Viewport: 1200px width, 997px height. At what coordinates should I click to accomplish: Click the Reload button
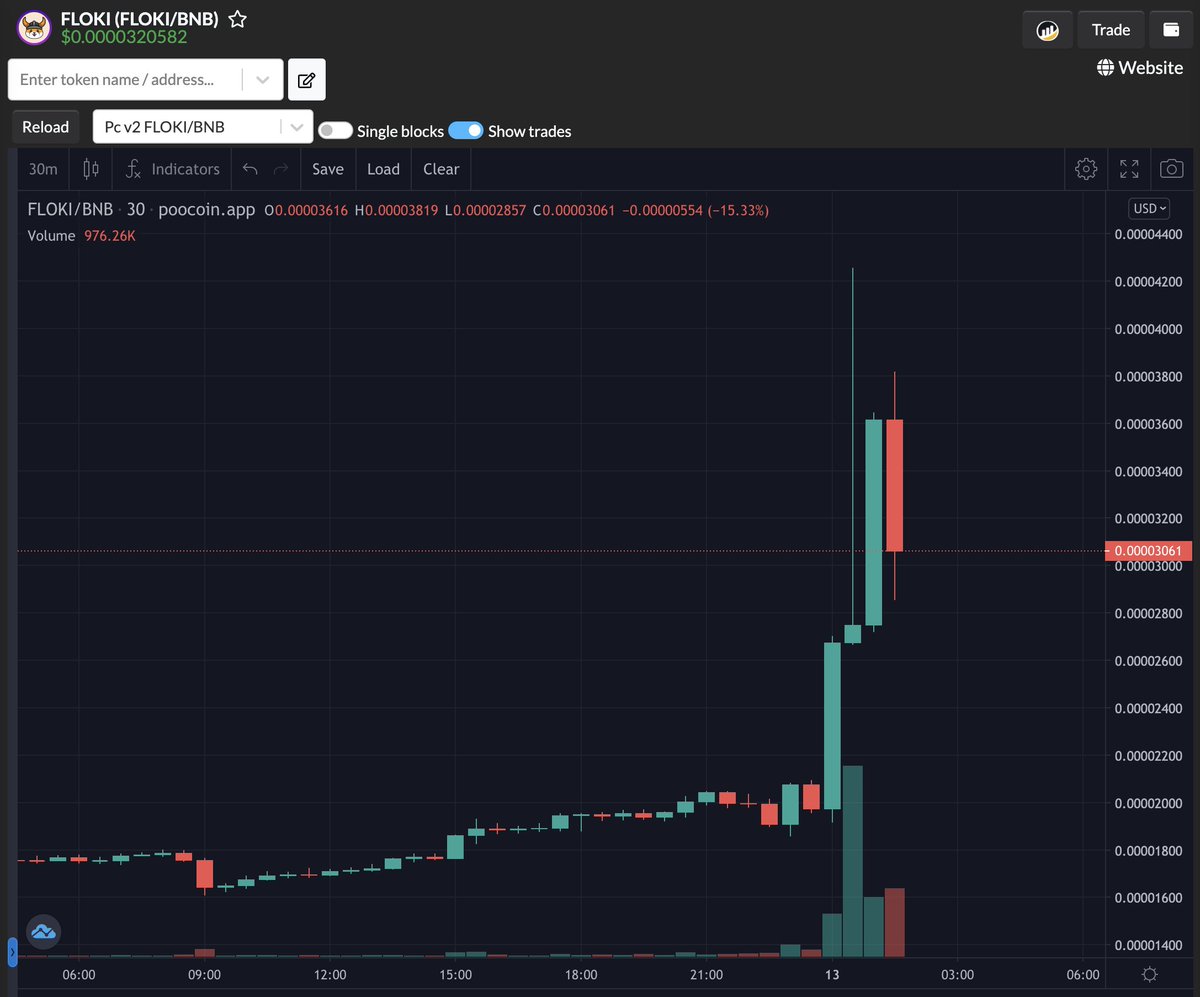pyautogui.click(x=45, y=127)
